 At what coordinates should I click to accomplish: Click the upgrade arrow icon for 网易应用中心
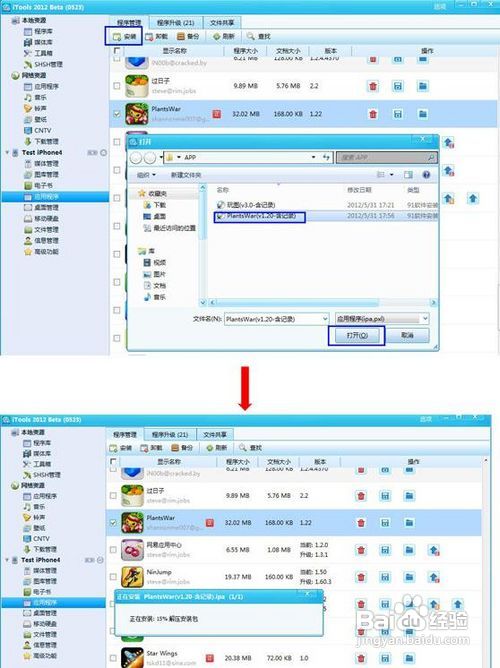pyautogui.click(x=434, y=550)
